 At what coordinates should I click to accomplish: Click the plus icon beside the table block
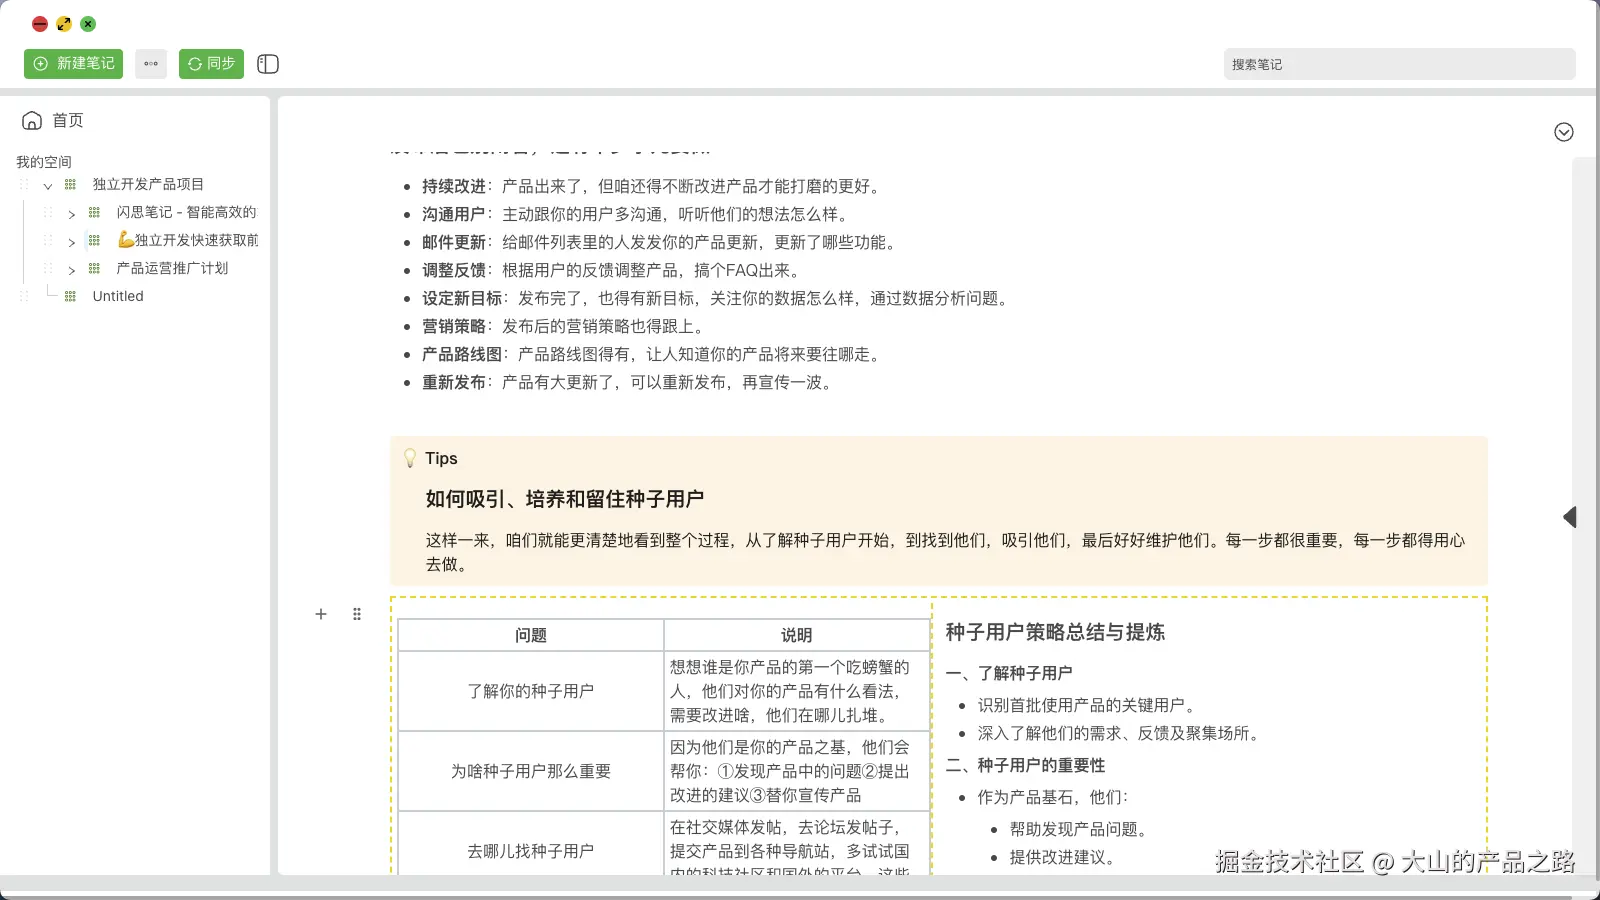321,614
